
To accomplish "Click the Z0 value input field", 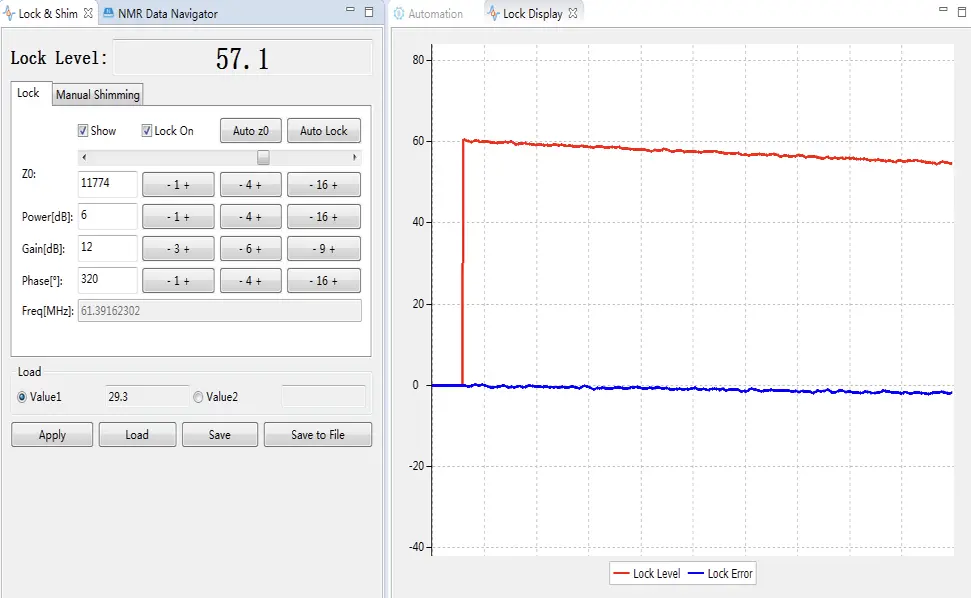I will pyautogui.click(x=107, y=184).
